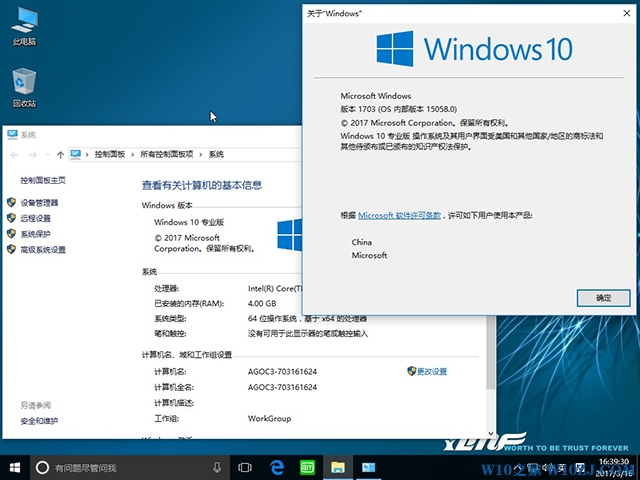Click the shield icon beside 设备管理器

(x=11, y=202)
